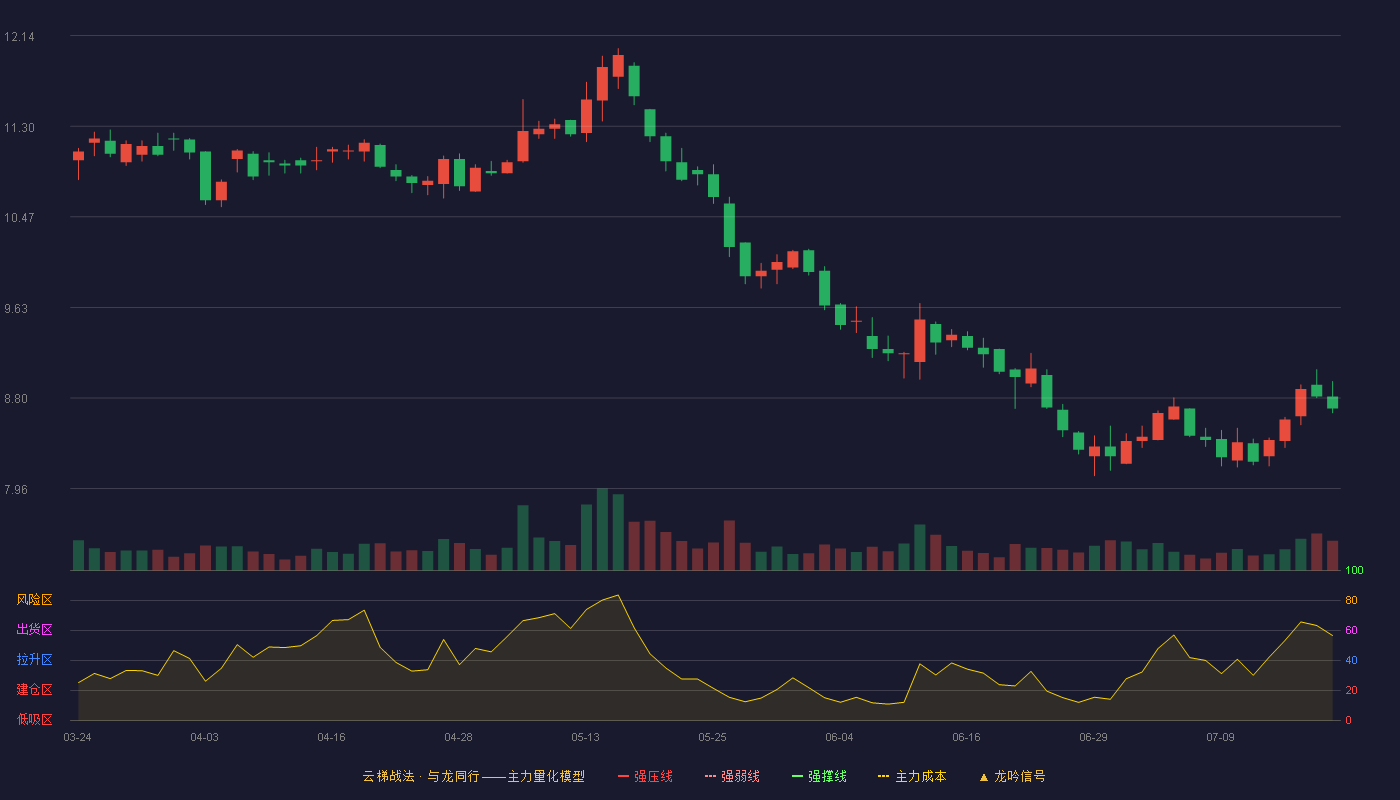
Task: Select the 低吸区 zone label
Action: coord(34,719)
